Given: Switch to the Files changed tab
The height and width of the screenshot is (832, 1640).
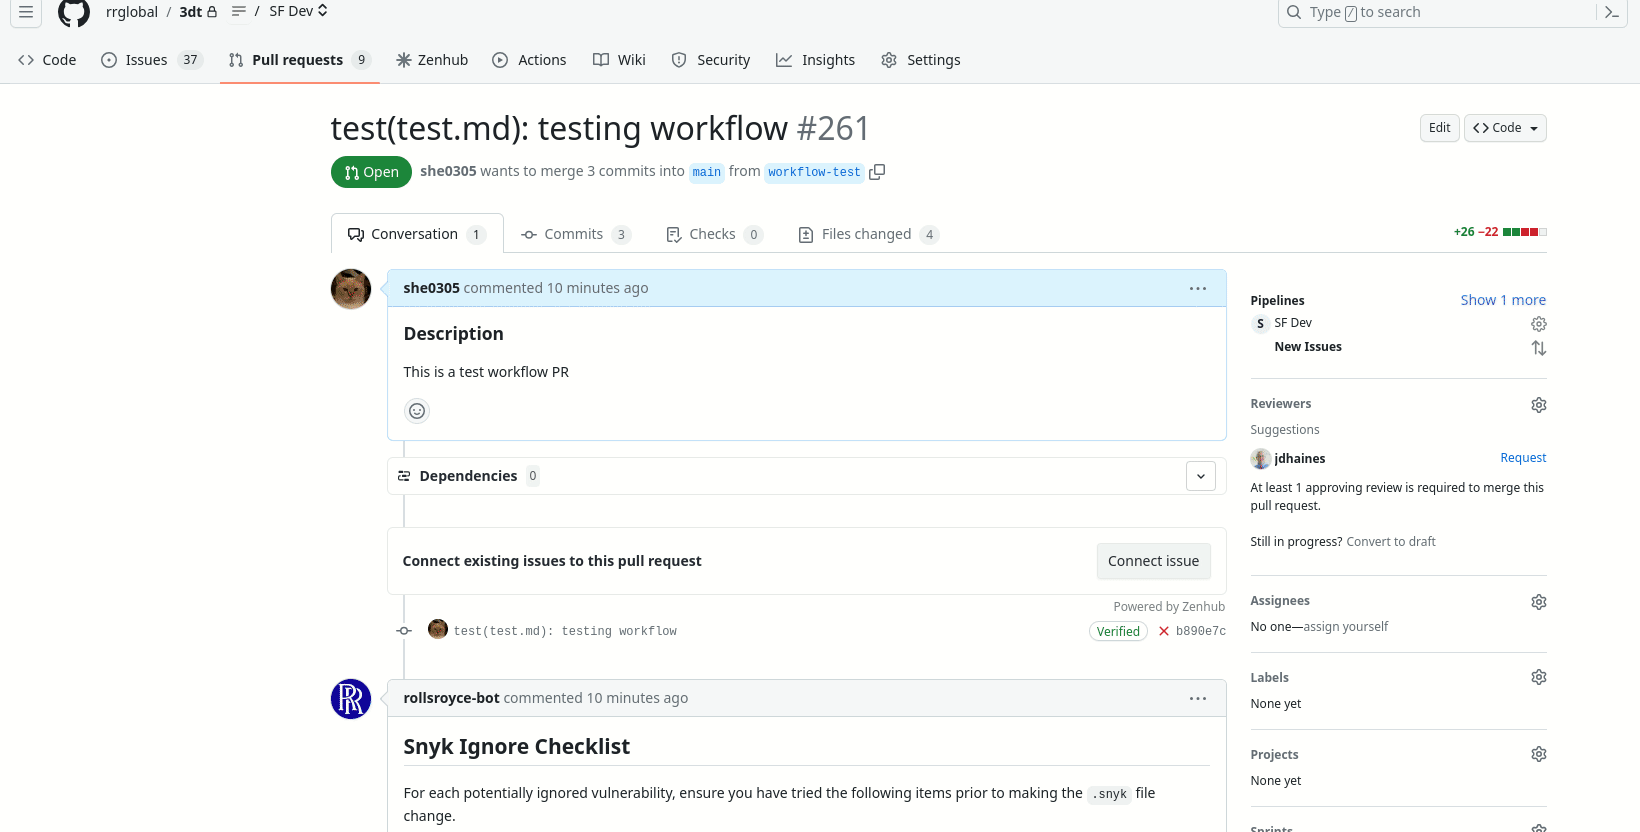Looking at the screenshot, I should pos(868,234).
